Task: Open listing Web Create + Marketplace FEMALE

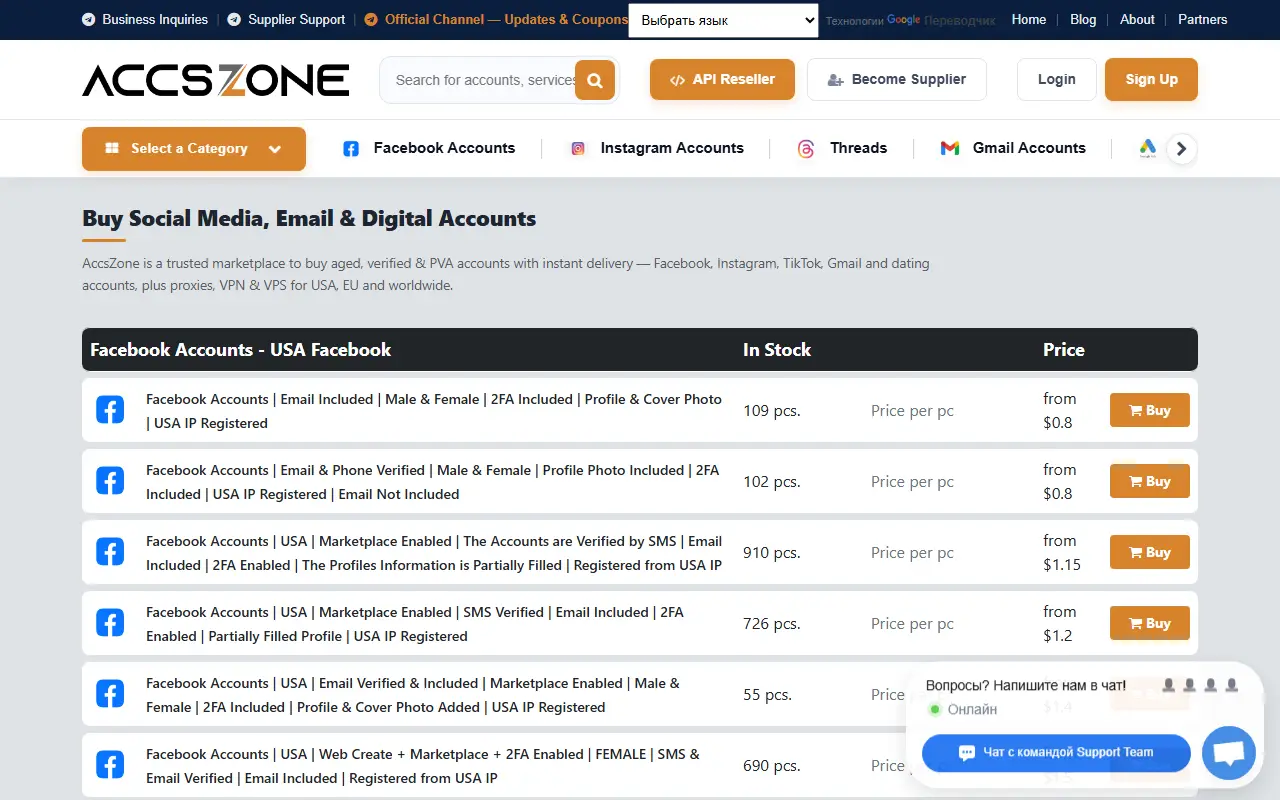Action: [423, 766]
